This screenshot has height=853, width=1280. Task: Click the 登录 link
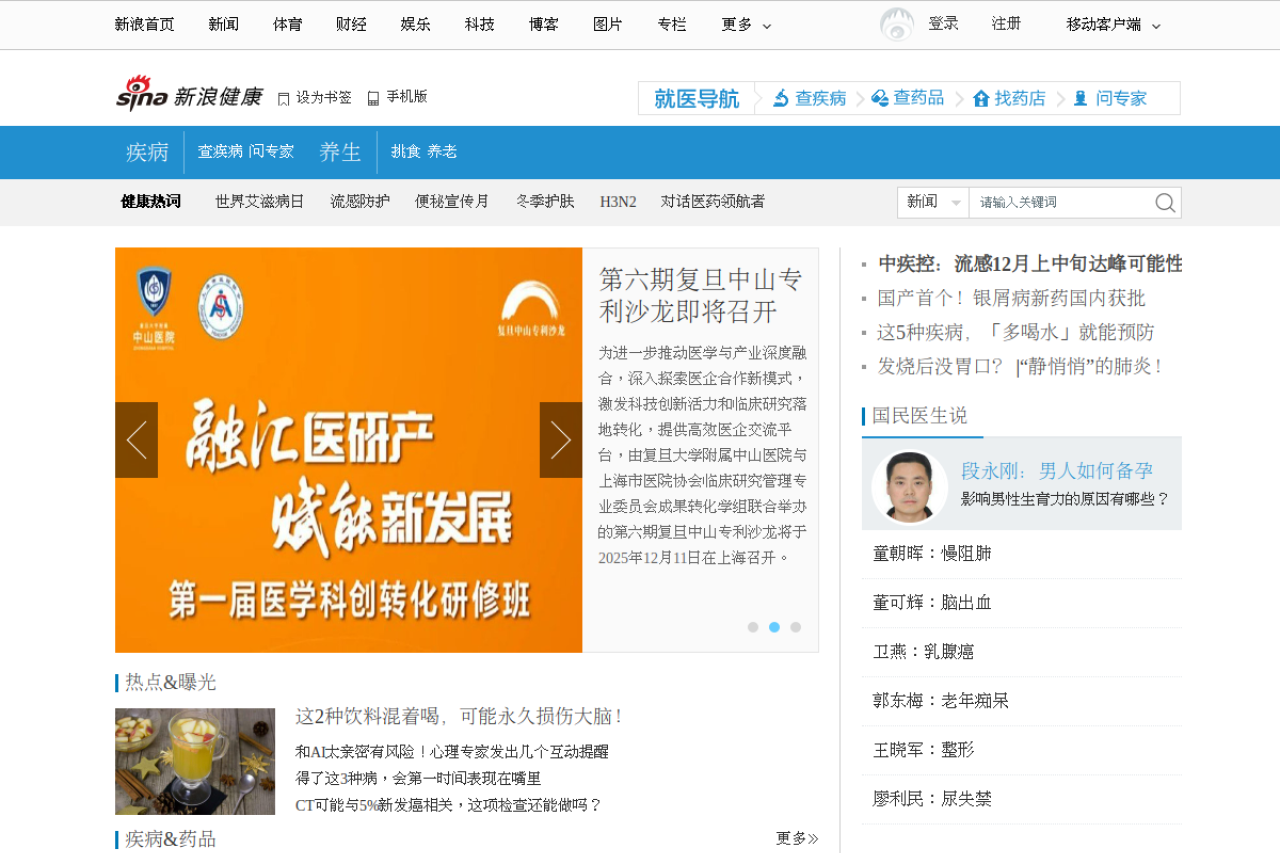click(x=944, y=24)
